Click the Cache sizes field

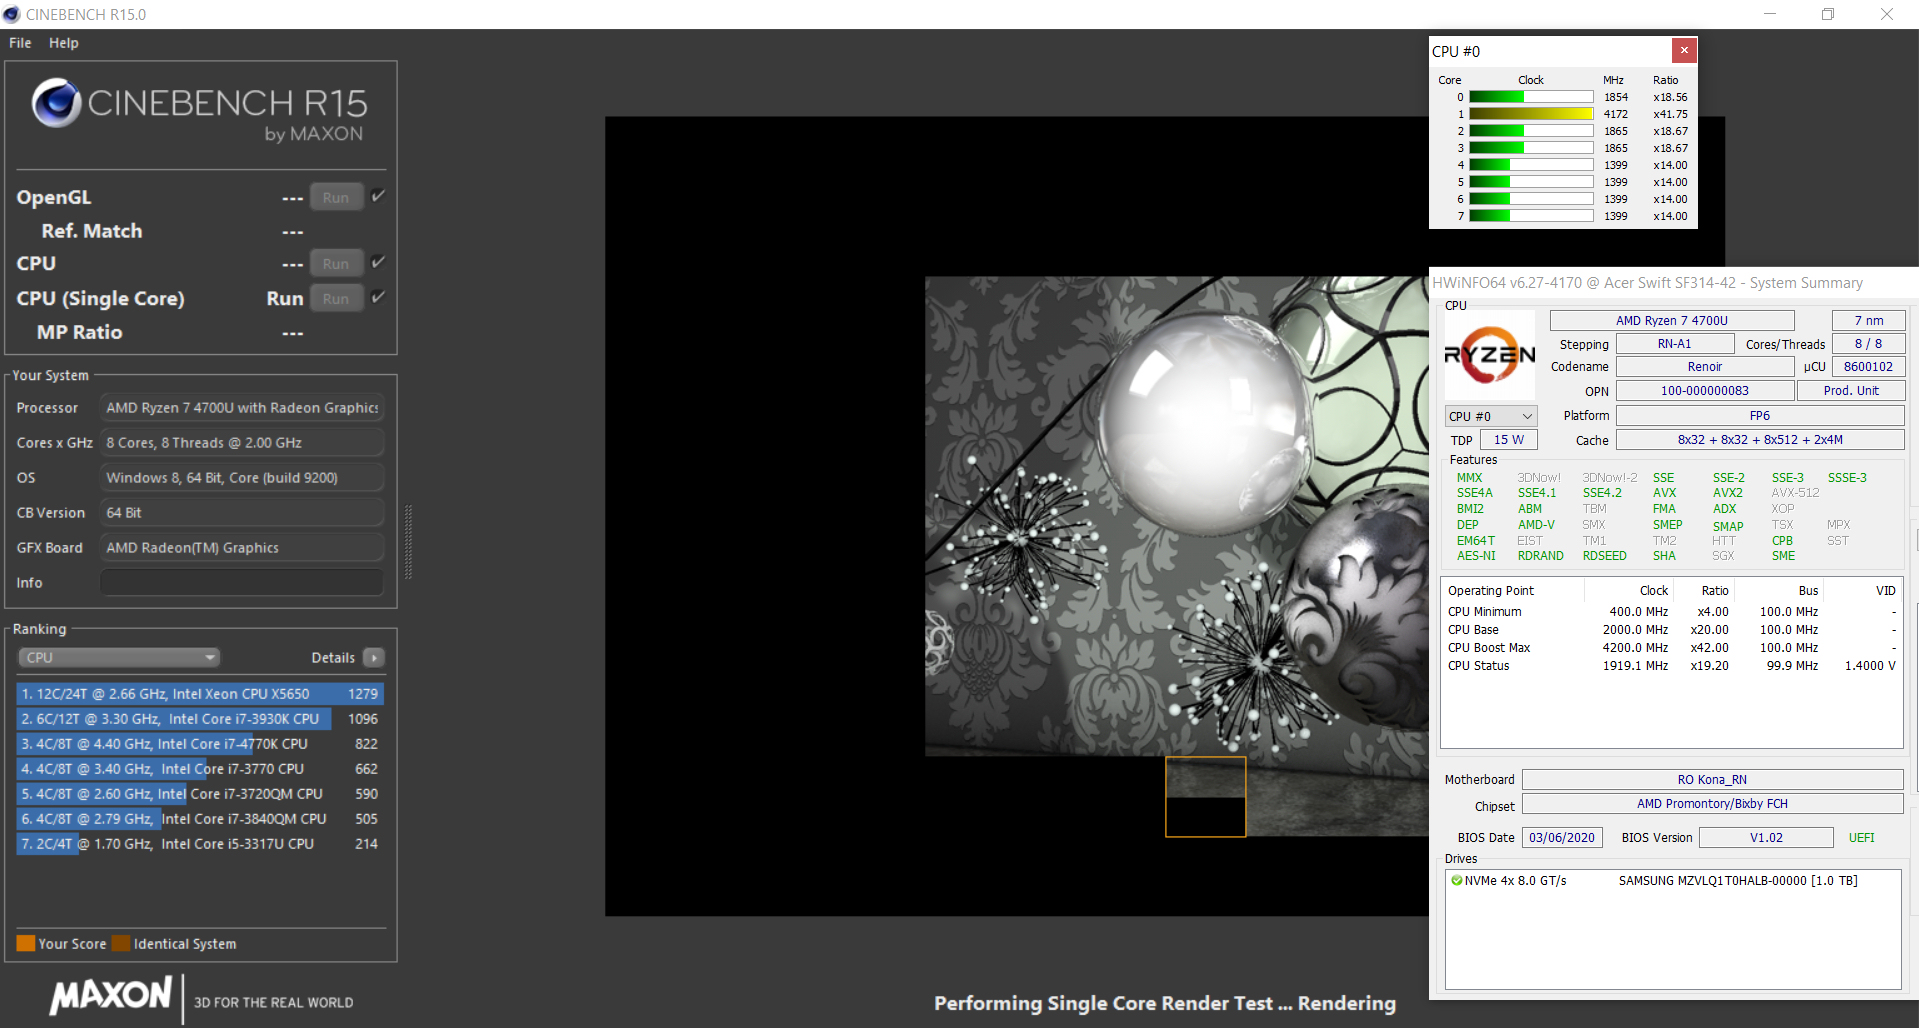point(1760,440)
